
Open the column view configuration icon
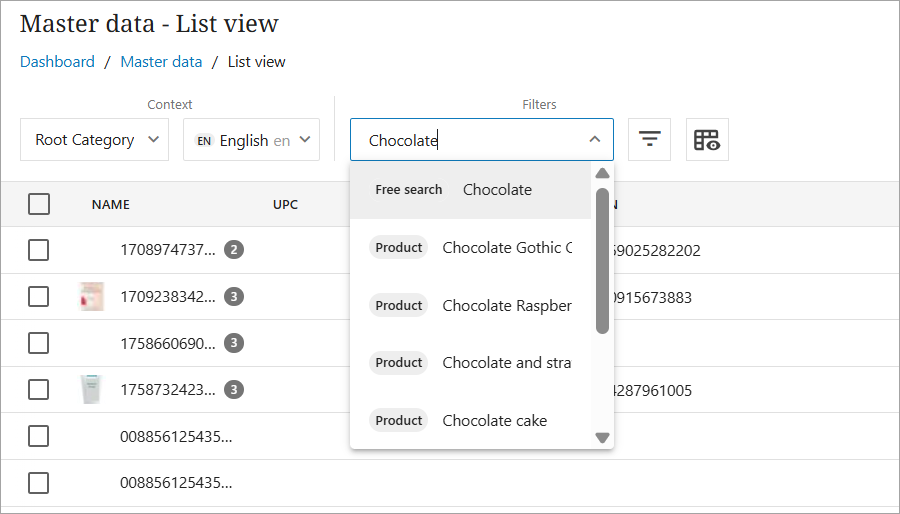(x=707, y=140)
